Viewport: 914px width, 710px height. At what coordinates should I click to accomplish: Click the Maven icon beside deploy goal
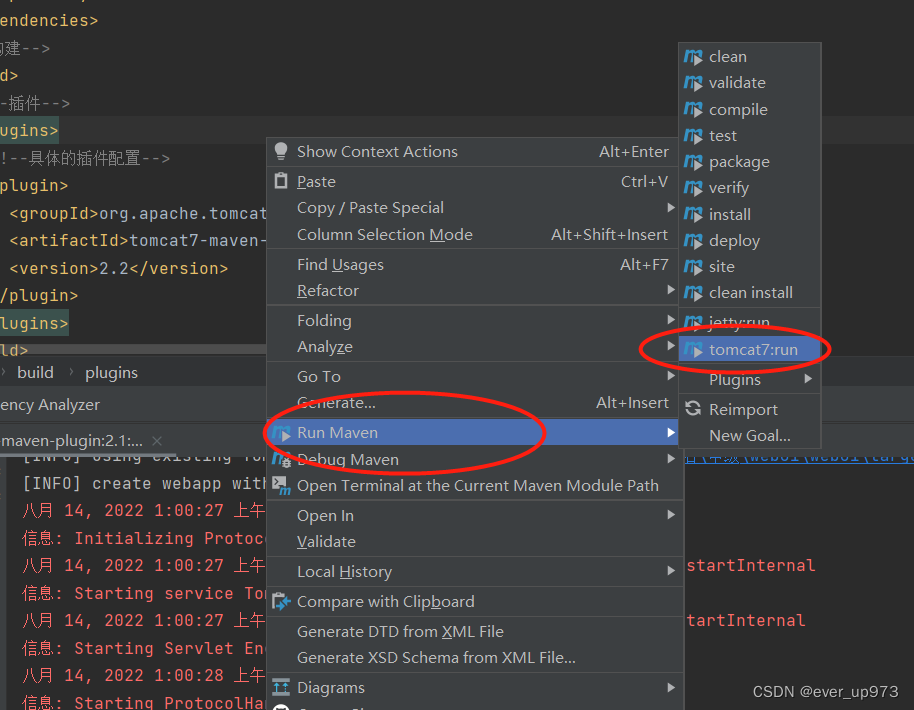point(693,241)
